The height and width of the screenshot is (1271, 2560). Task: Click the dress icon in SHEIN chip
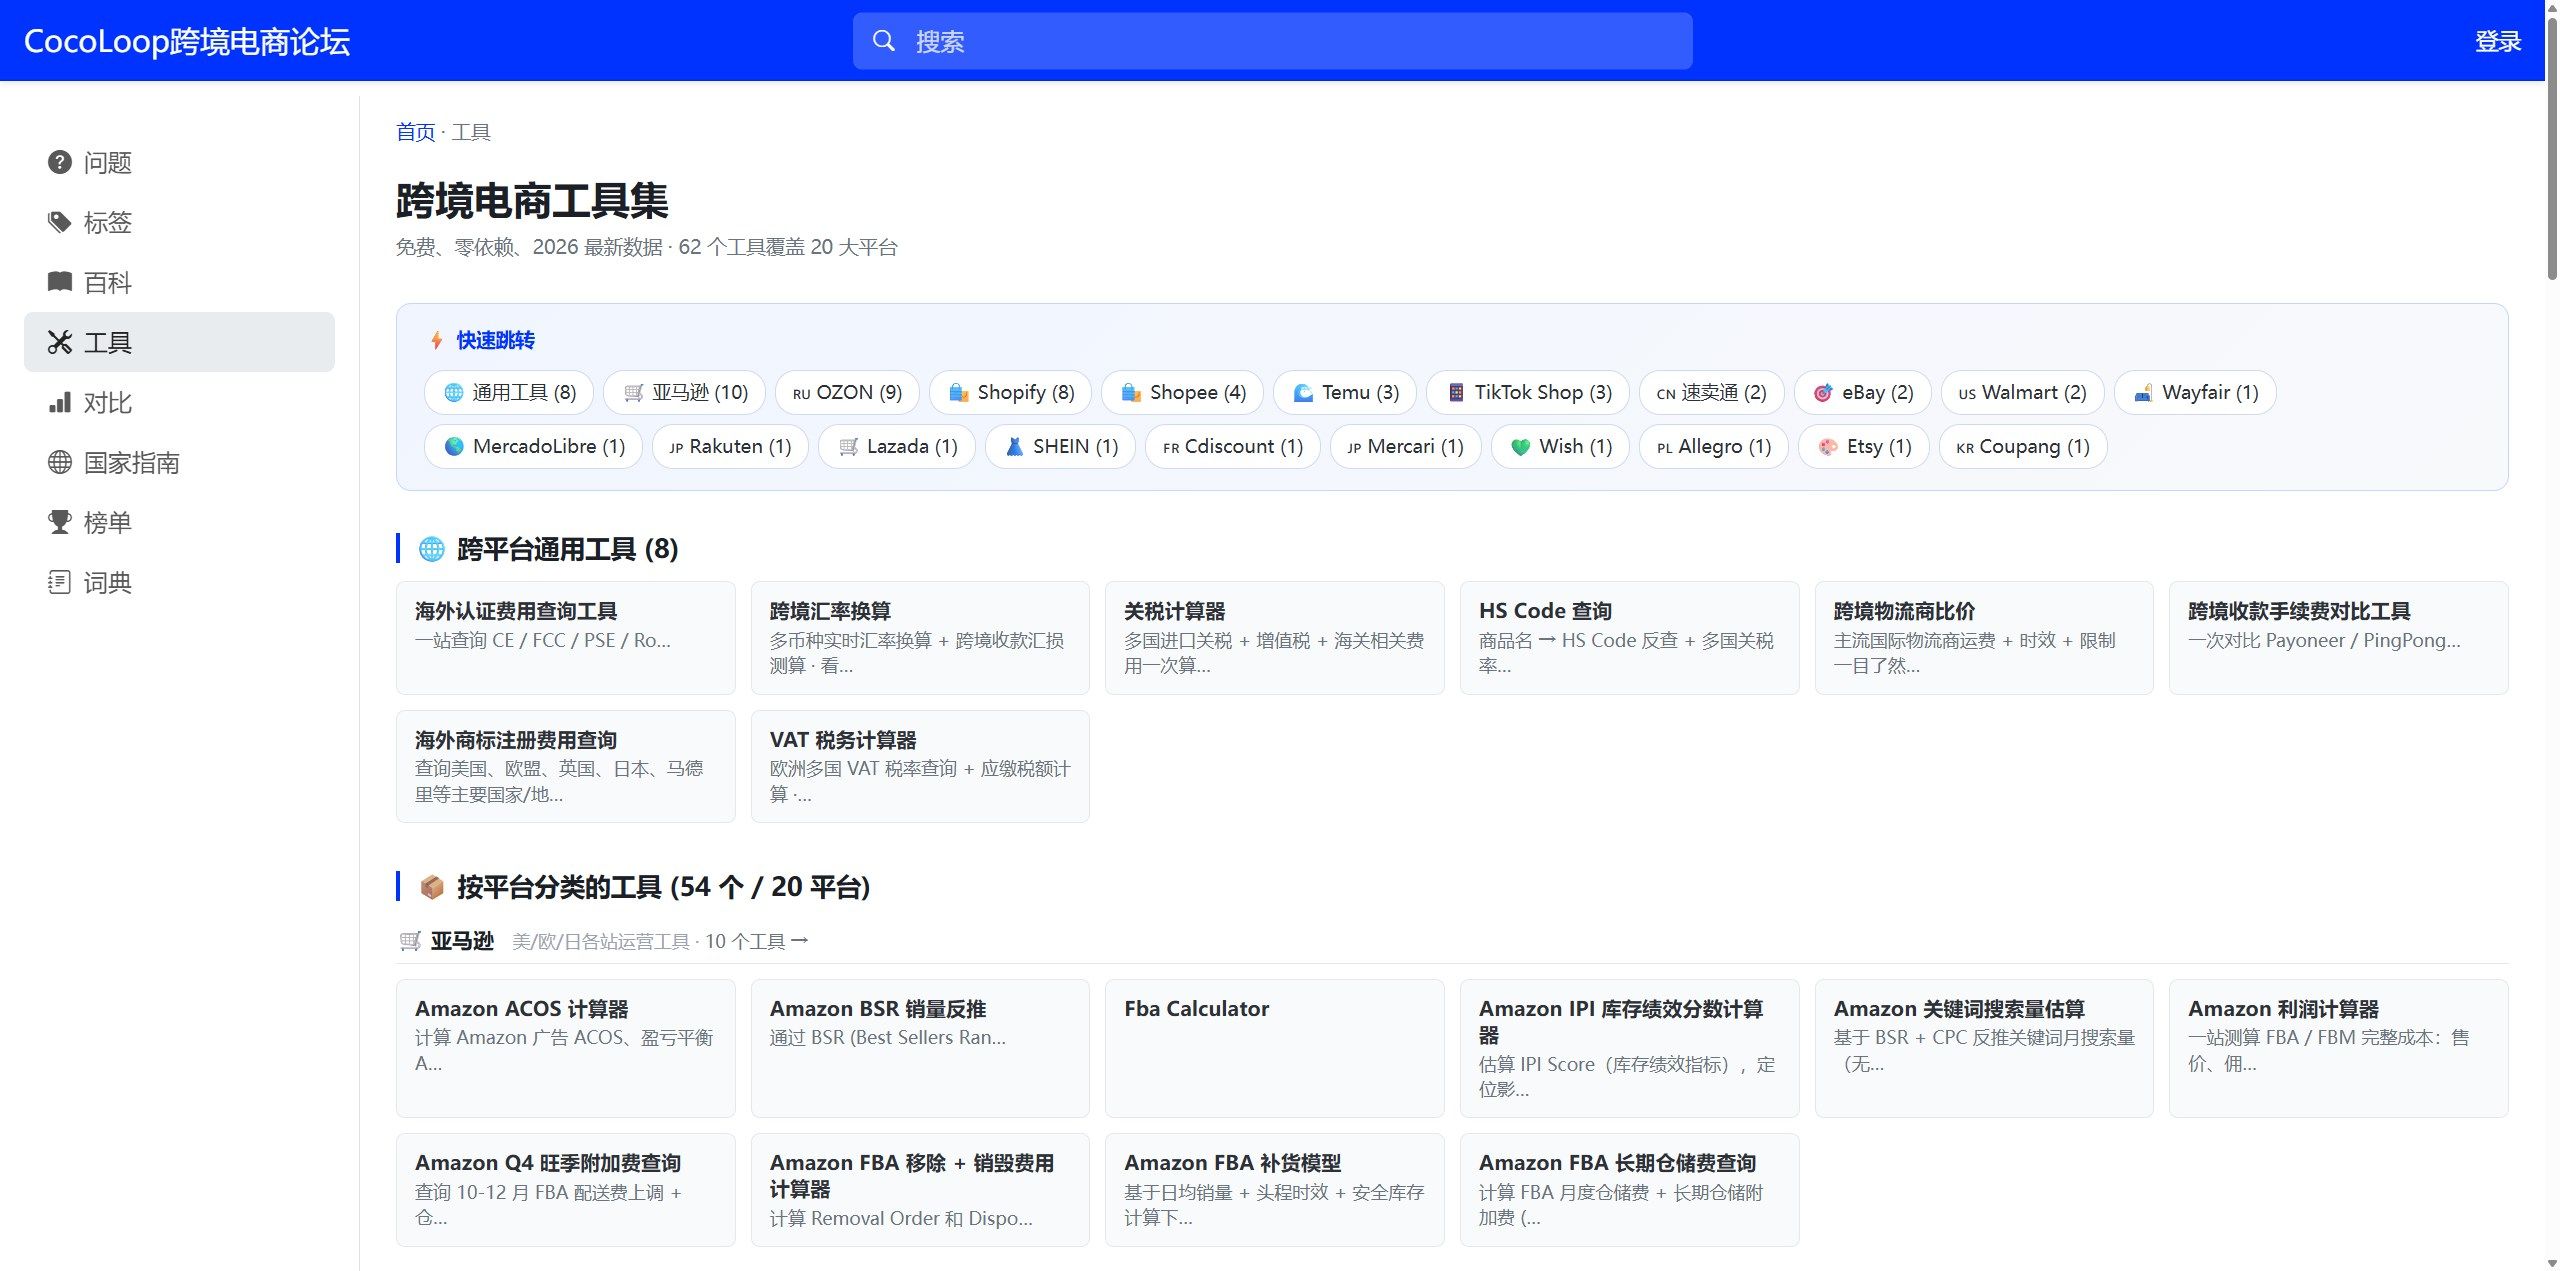click(1014, 447)
